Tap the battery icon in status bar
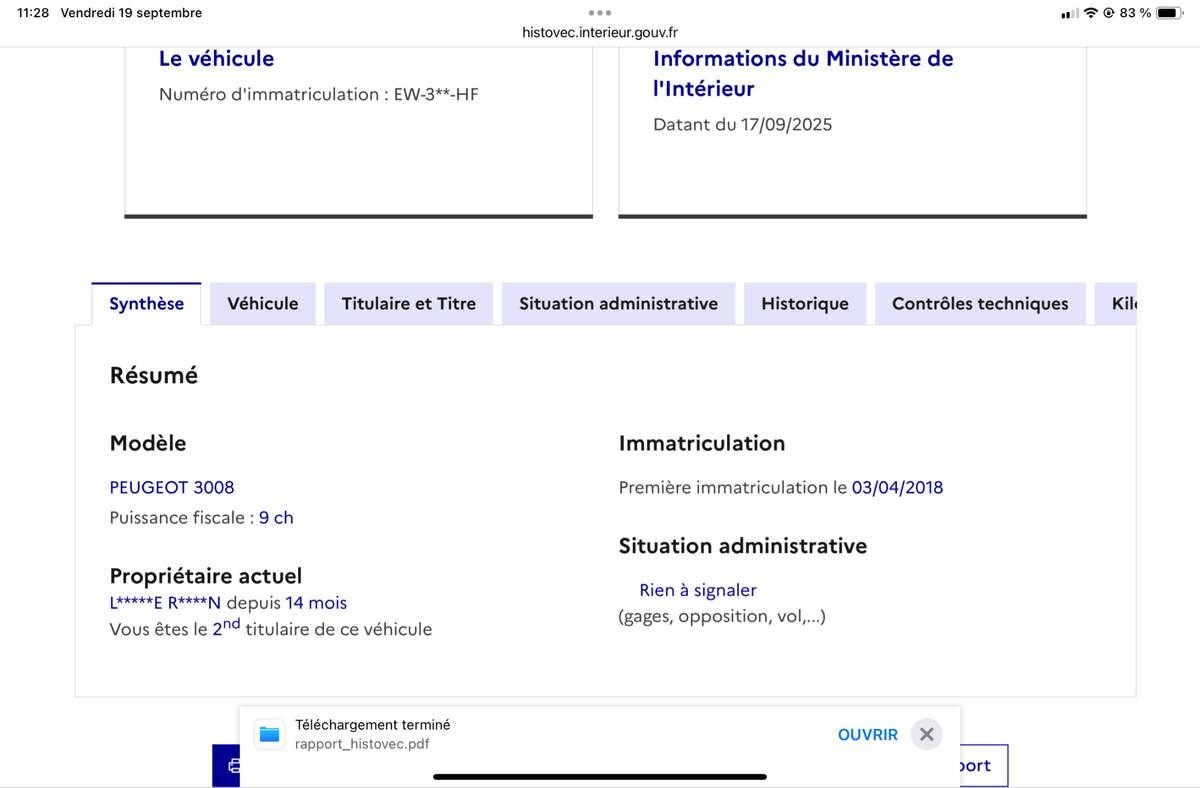 [1170, 13]
